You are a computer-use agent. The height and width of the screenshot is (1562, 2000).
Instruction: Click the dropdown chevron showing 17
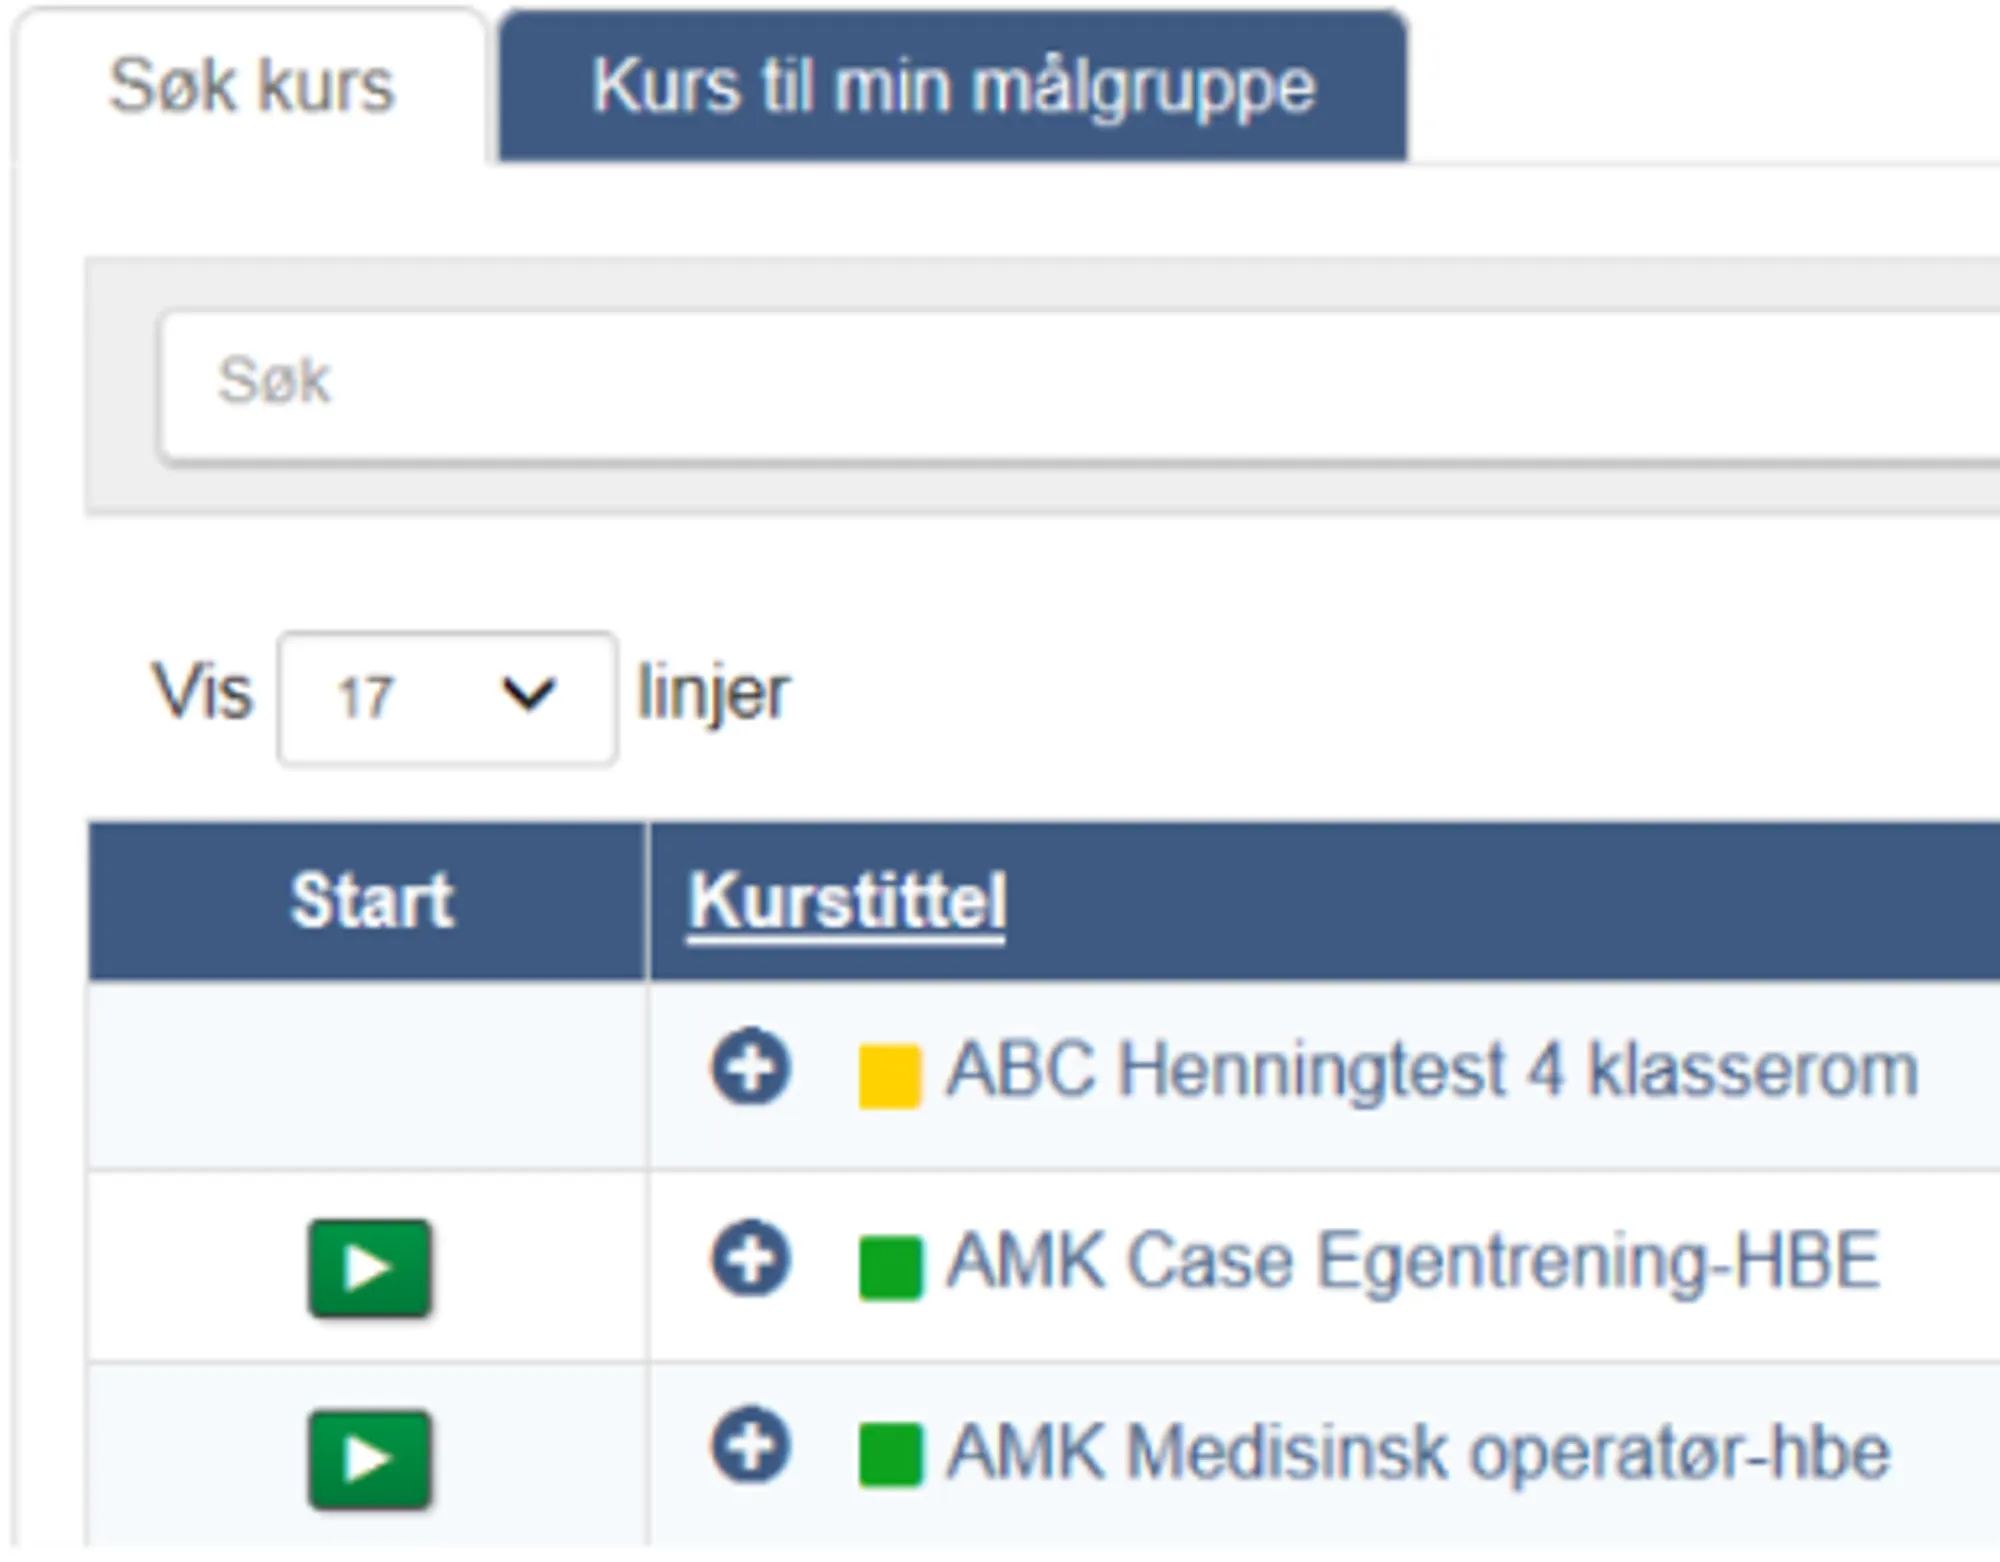(528, 695)
